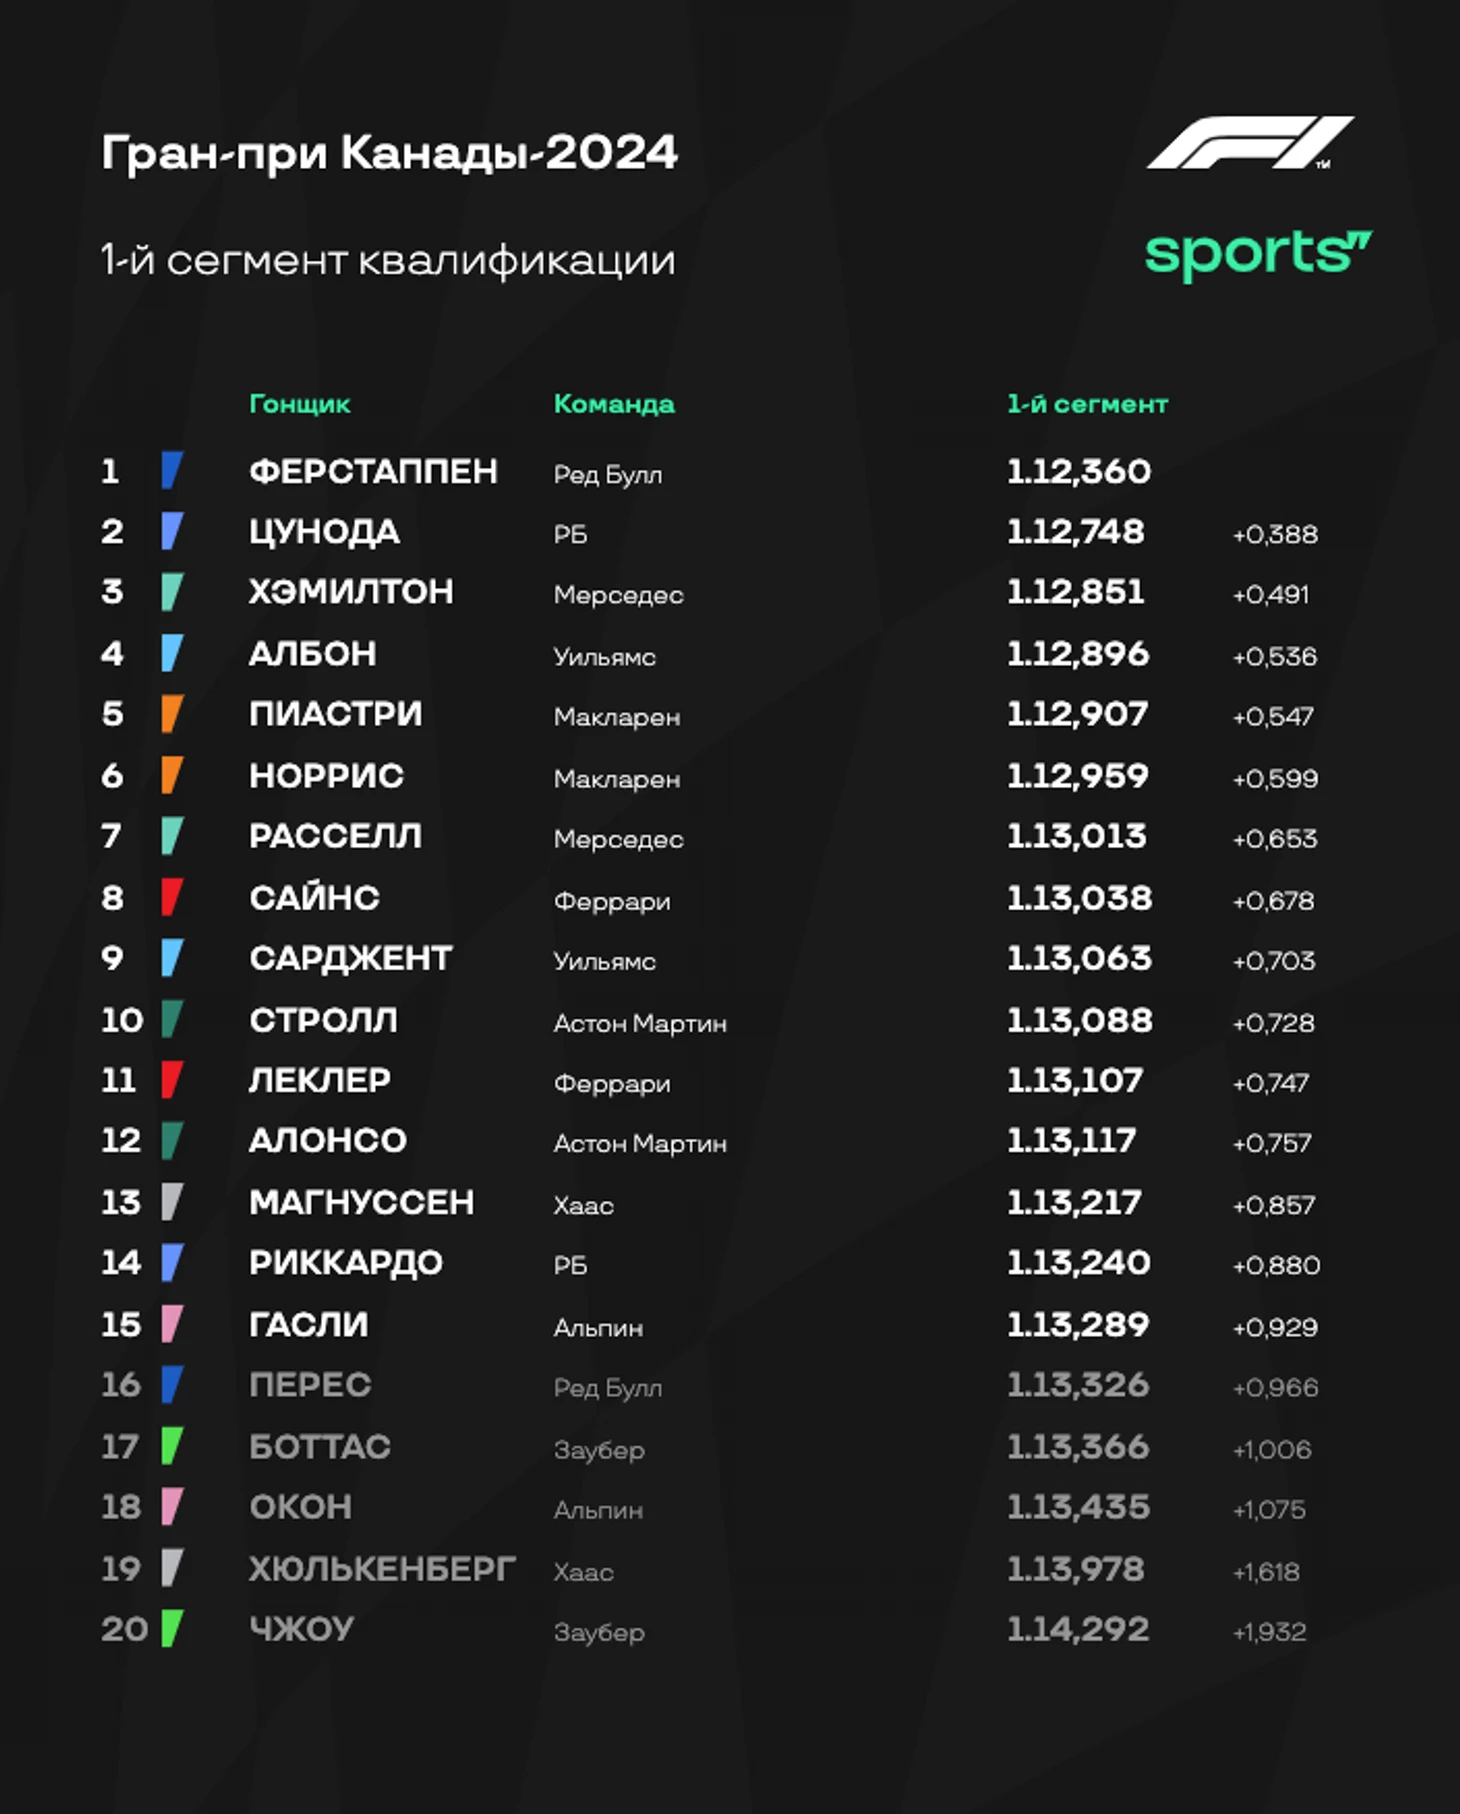This screenshot has width=1460, height=1814.
Task: Select the Команда column header
Action: tap(614, 404)
